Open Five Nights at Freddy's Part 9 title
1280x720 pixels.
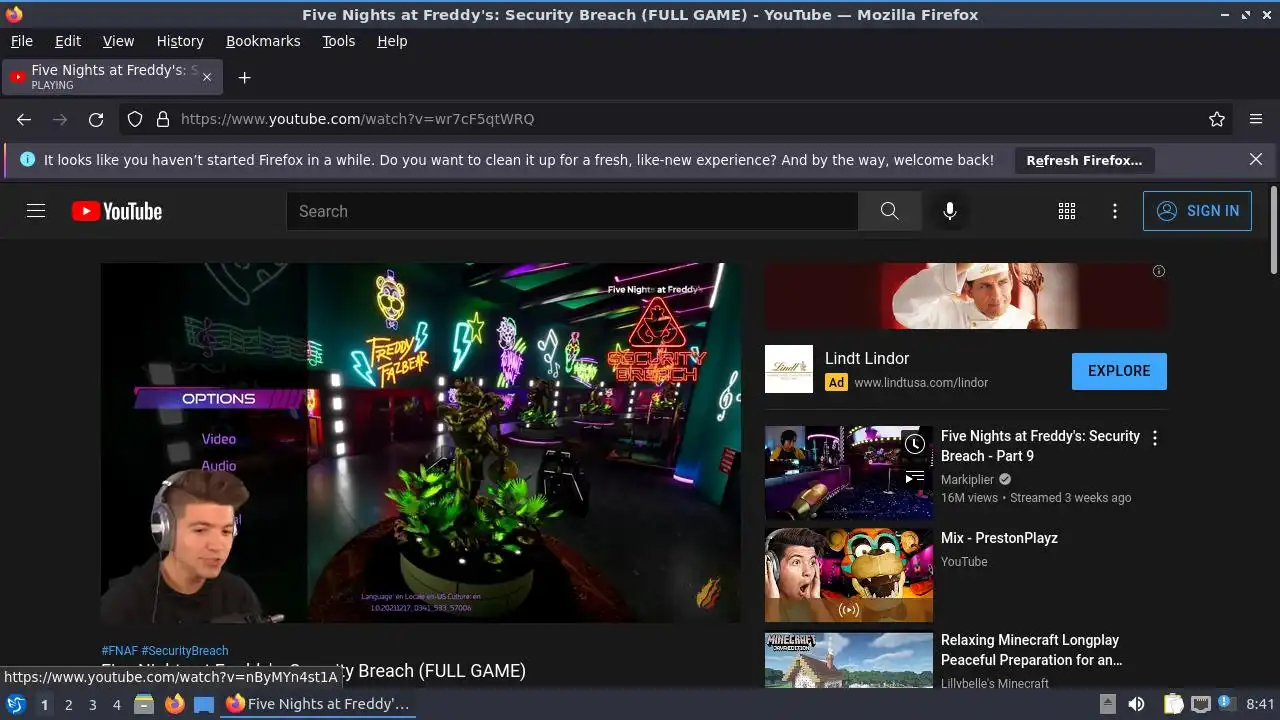pos(1040,446)
